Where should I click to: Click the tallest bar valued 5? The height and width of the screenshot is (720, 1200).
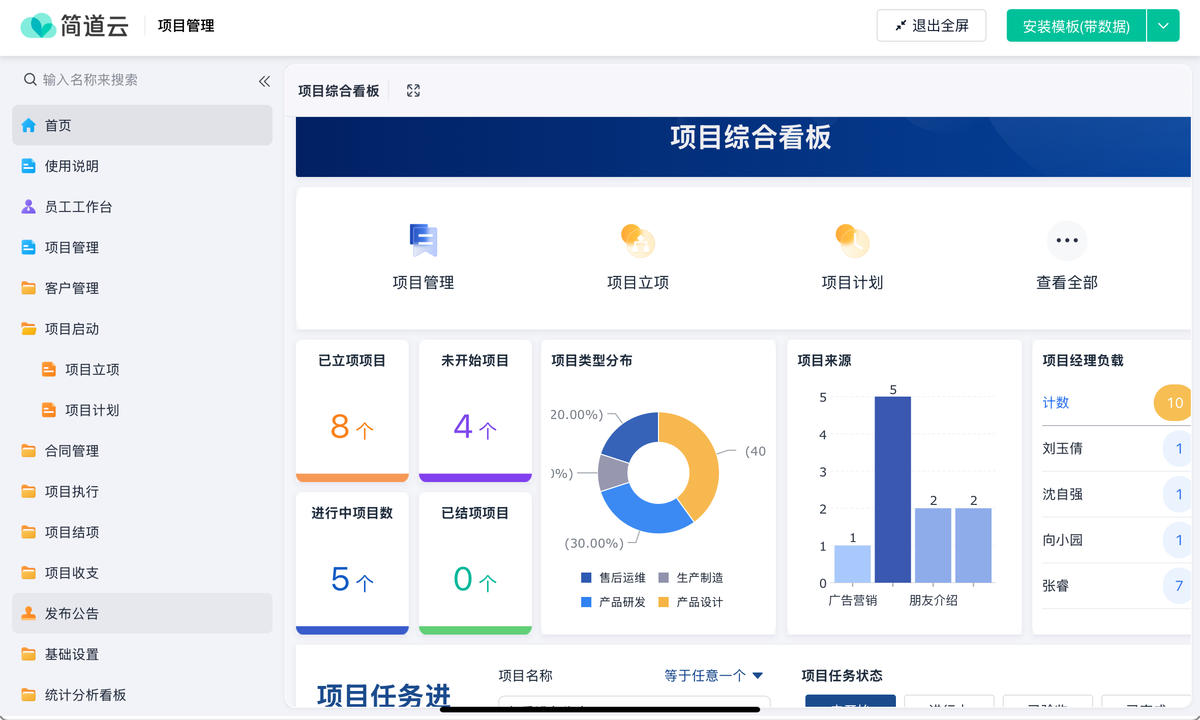click(893, 490)
